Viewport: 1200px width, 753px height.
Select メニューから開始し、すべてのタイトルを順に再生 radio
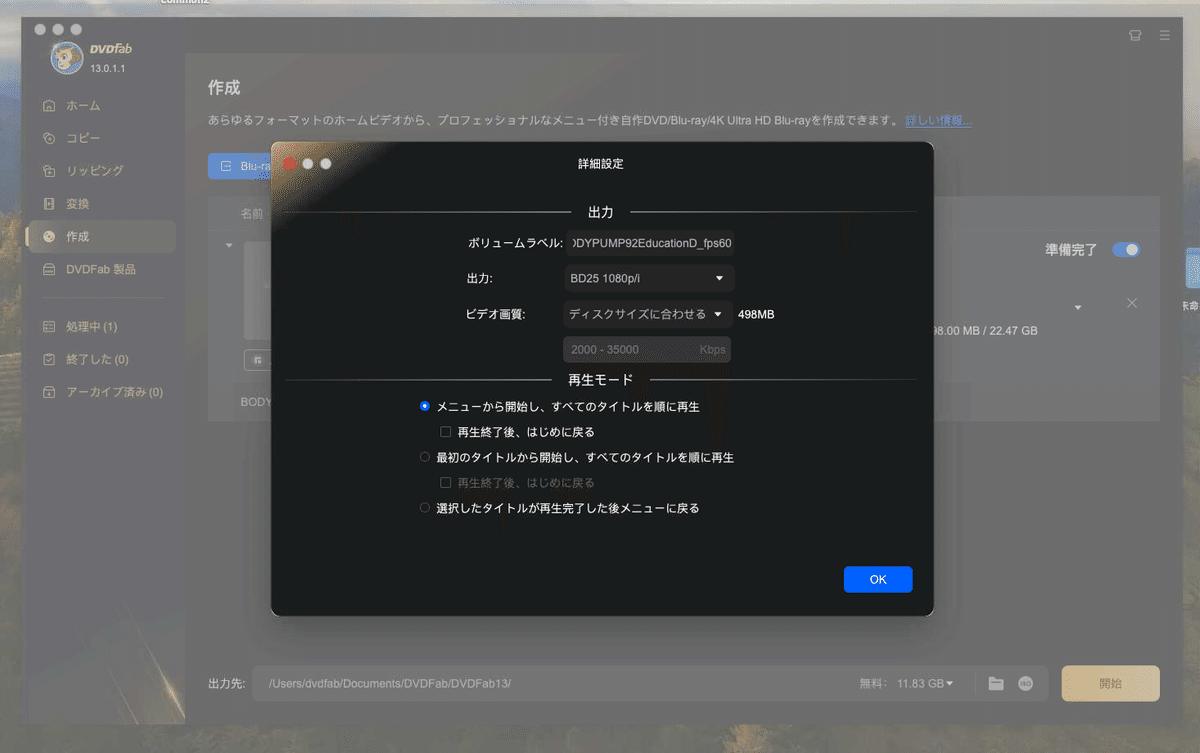pyautogui.click(x=425, y=407)
